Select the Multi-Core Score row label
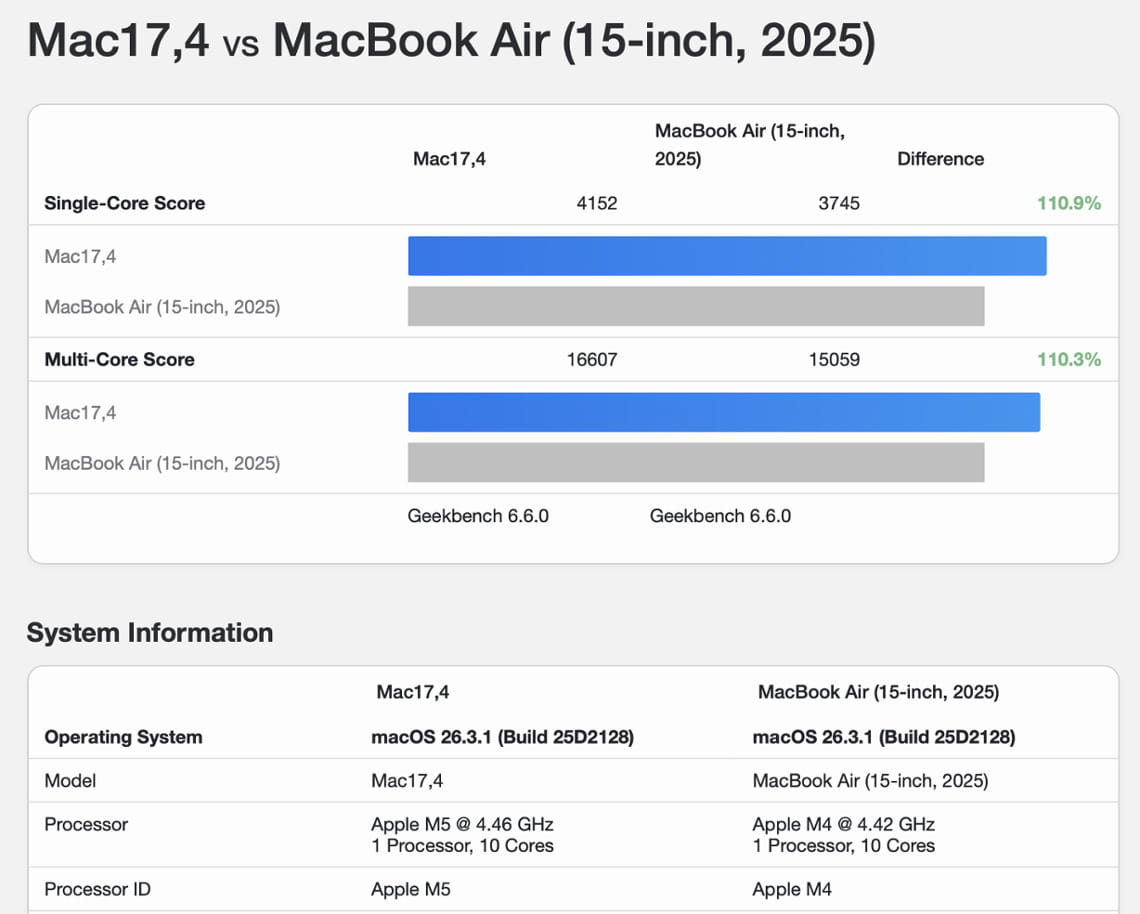Screen dimensions: 1140x914 119,359
